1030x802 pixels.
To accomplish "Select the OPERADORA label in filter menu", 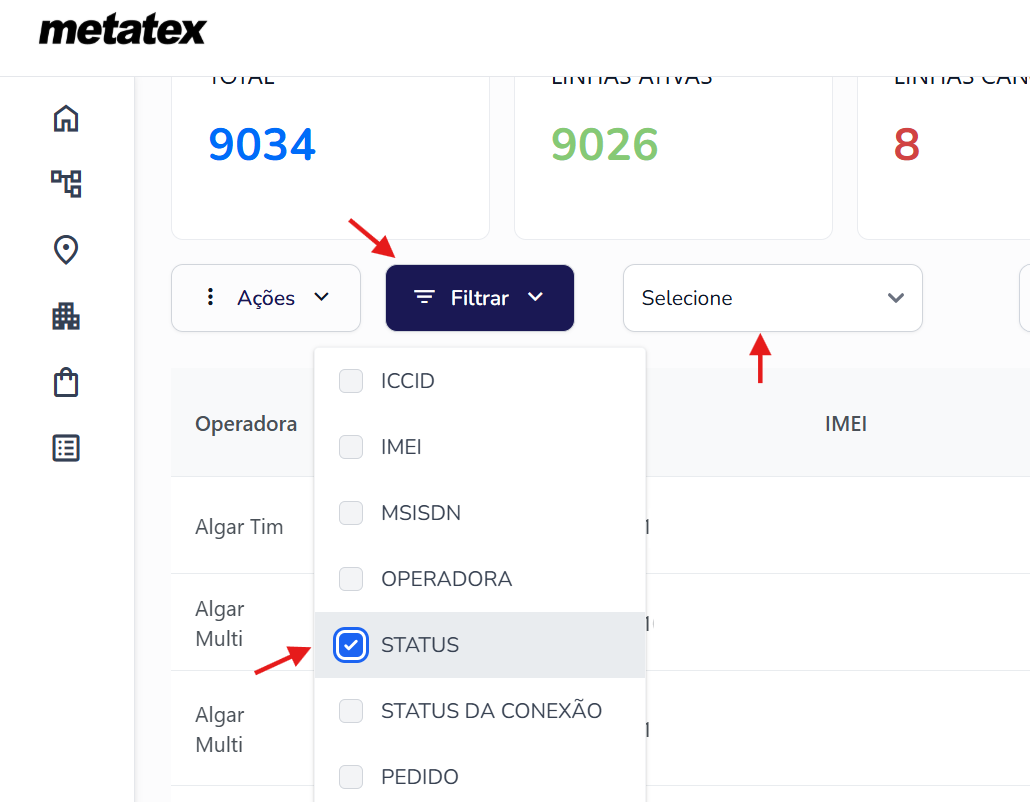I will tap(447, 579).
